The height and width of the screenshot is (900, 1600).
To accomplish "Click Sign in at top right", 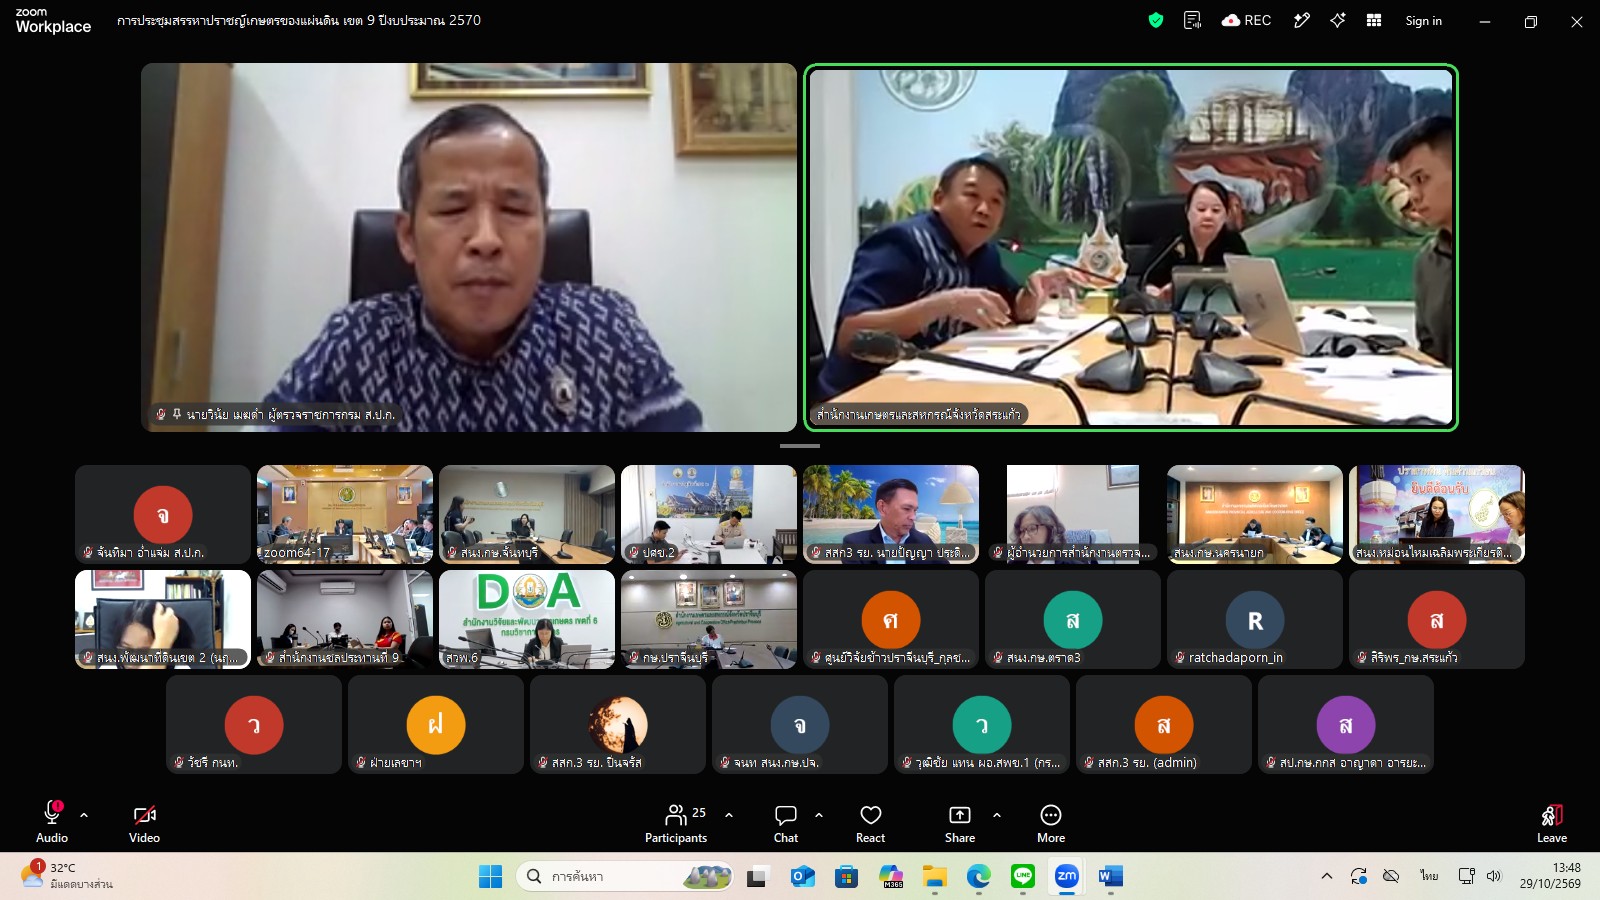I will click(x=1423, y=21).
